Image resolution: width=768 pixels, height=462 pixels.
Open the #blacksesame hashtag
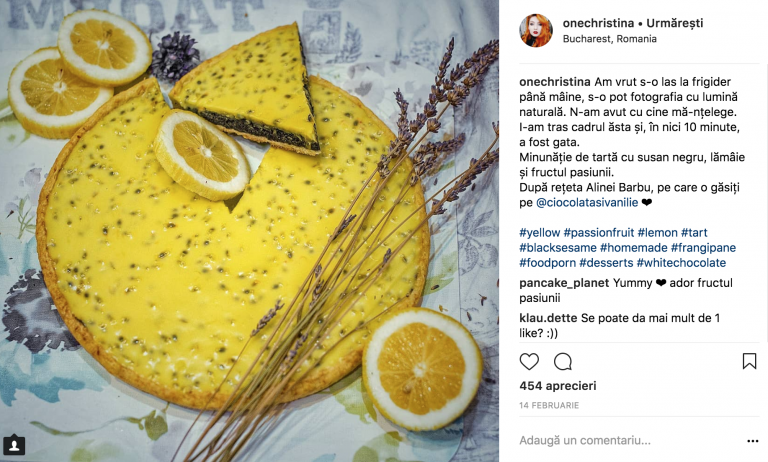pos(557,248)
